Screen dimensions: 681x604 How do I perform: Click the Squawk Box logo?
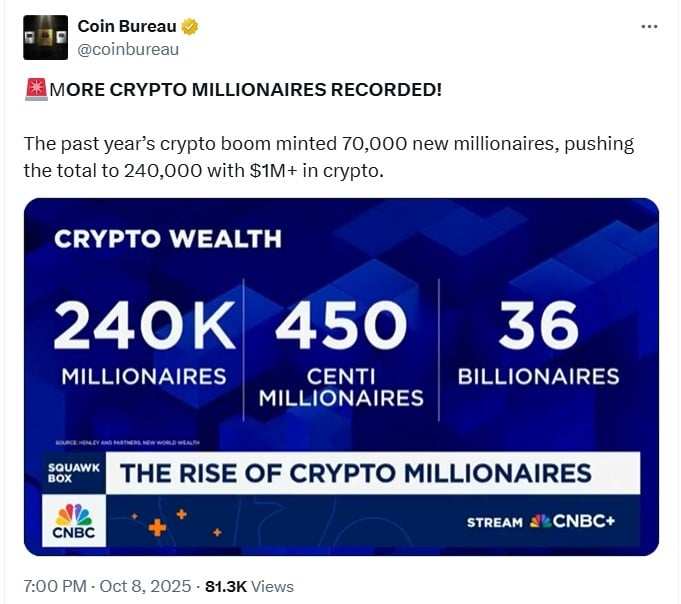72,472
